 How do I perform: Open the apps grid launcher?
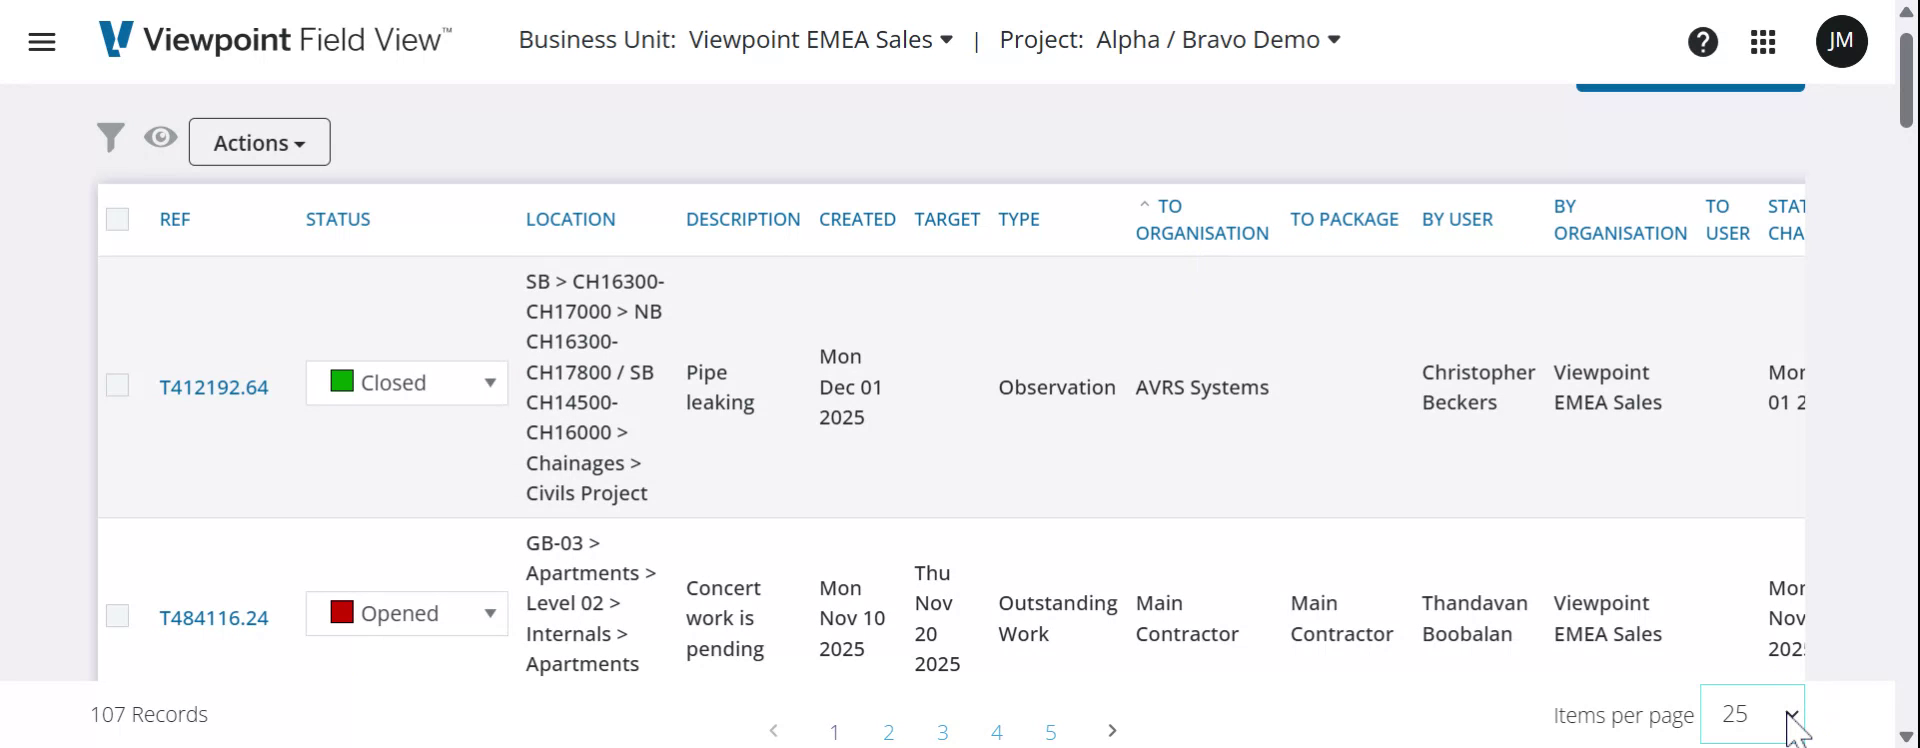tap(1763, 42)
